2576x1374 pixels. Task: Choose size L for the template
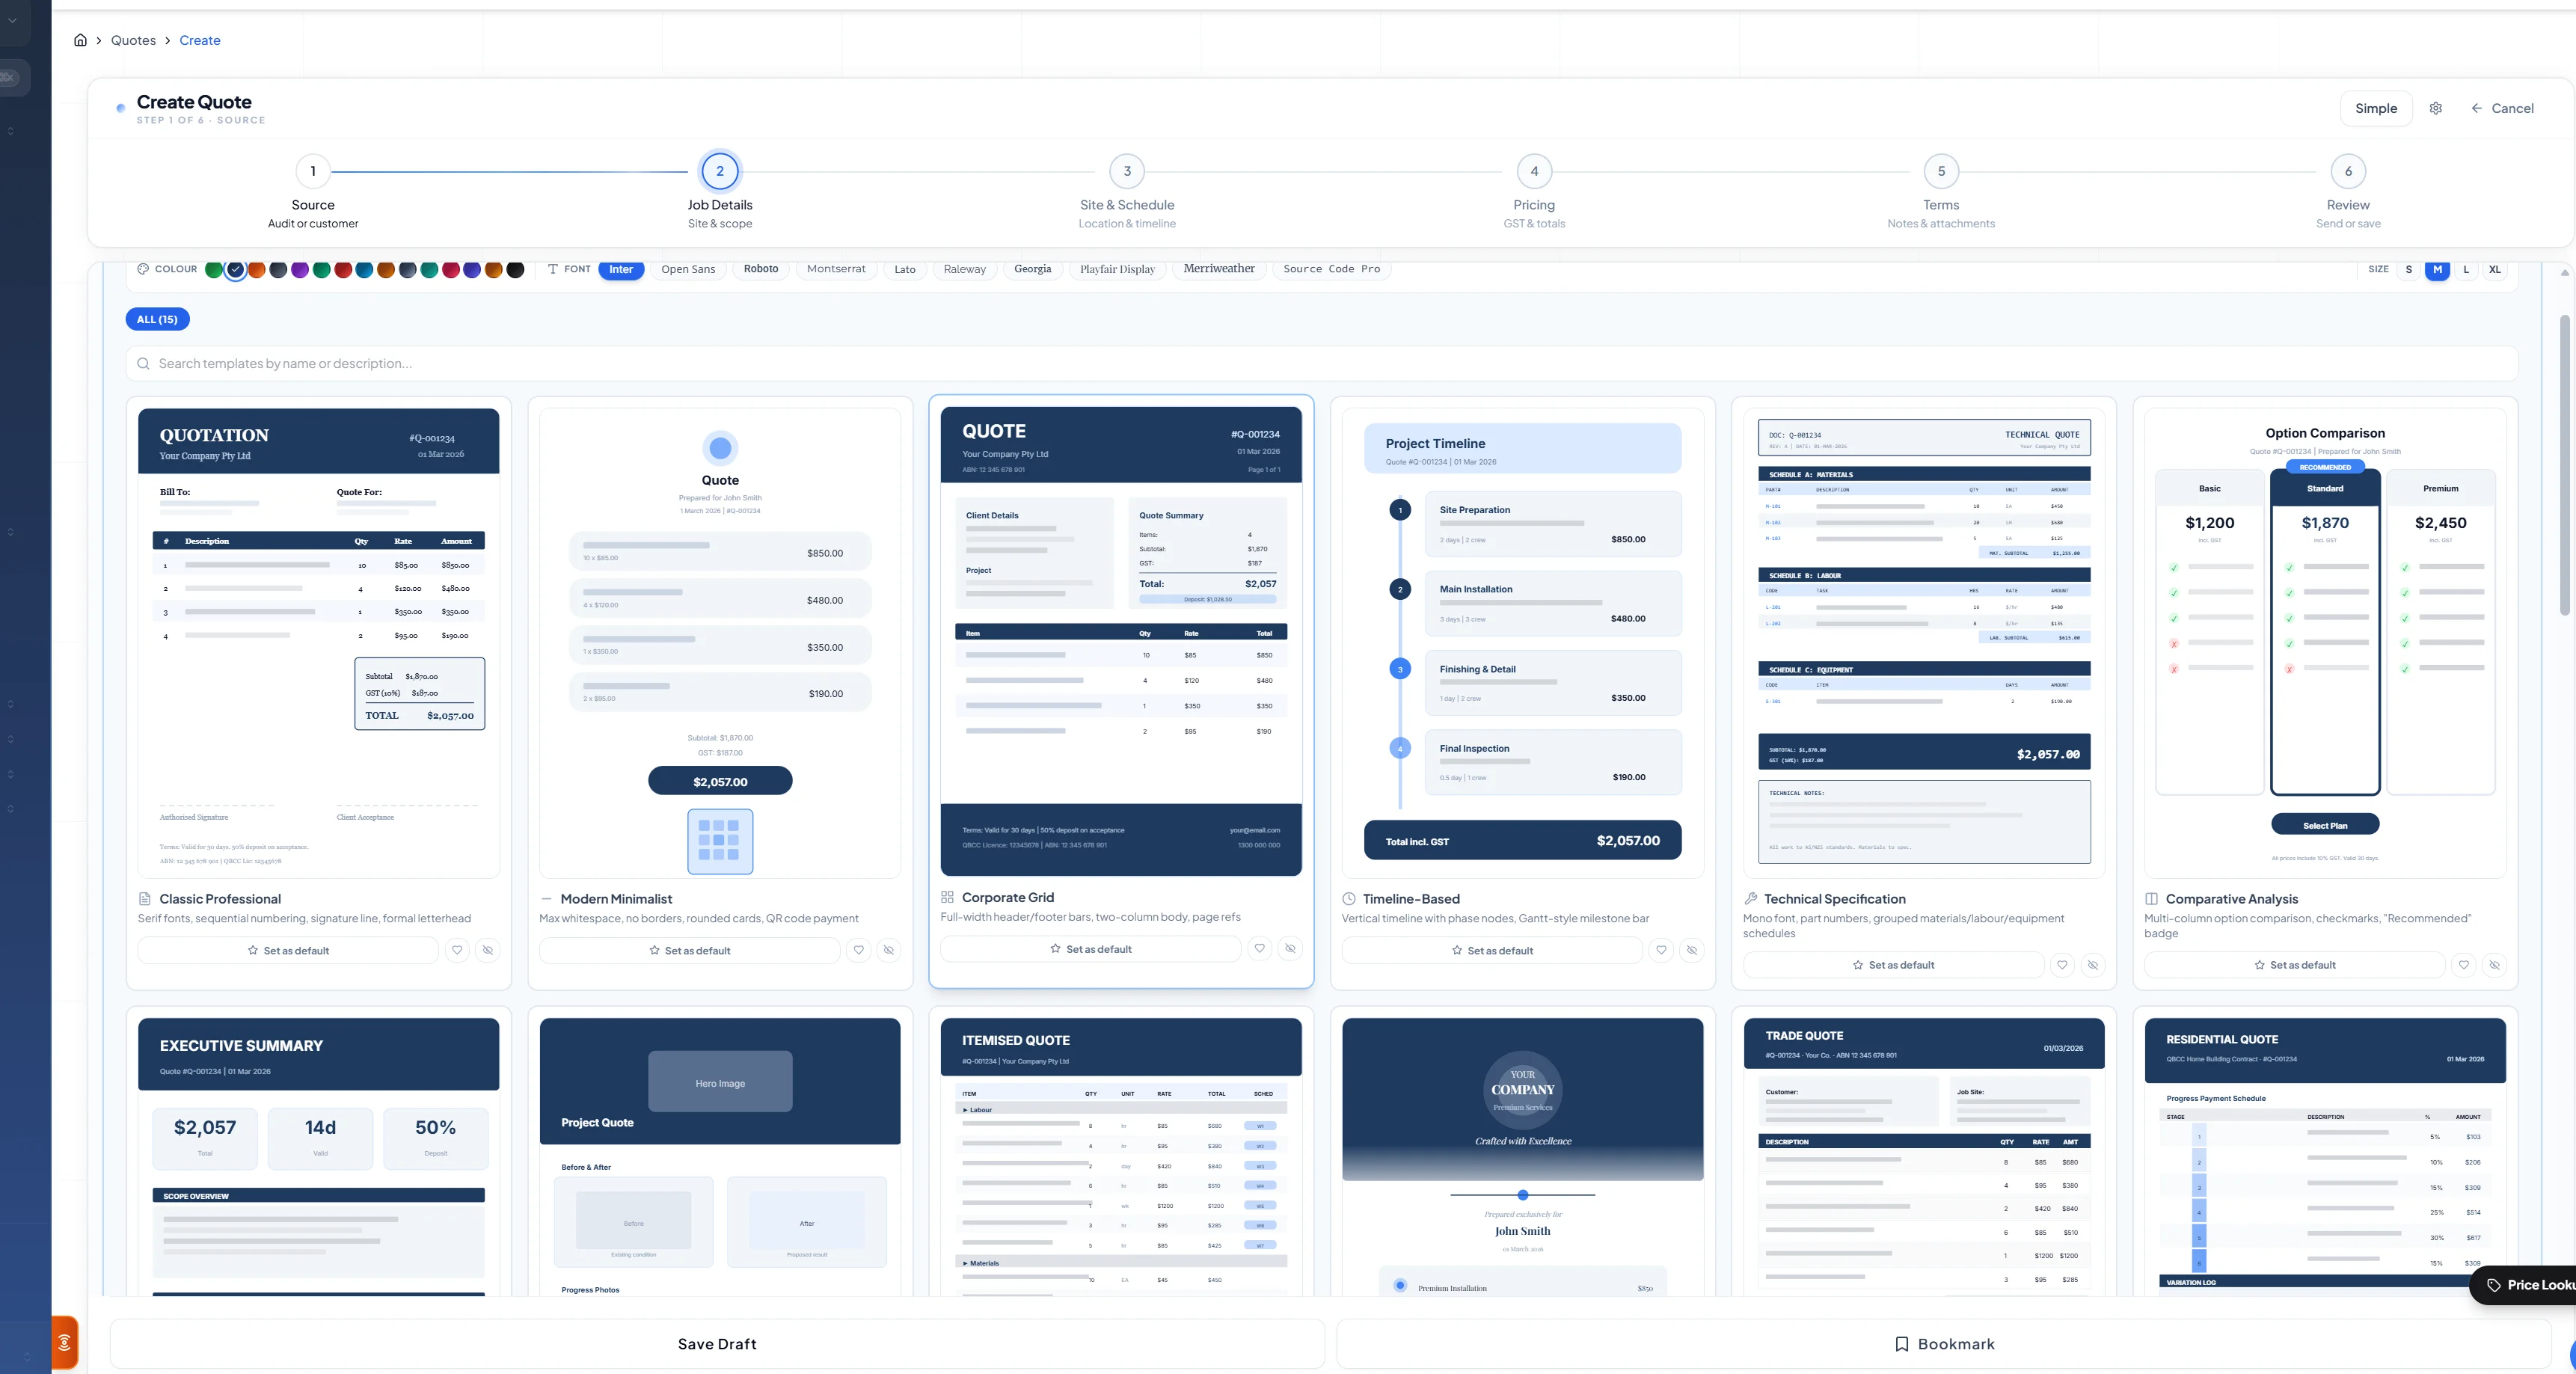click(x=2466, y=269)
